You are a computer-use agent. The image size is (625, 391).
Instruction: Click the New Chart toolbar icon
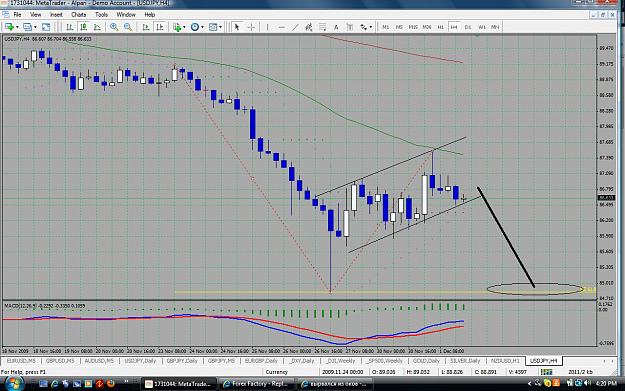coord(9,27)
